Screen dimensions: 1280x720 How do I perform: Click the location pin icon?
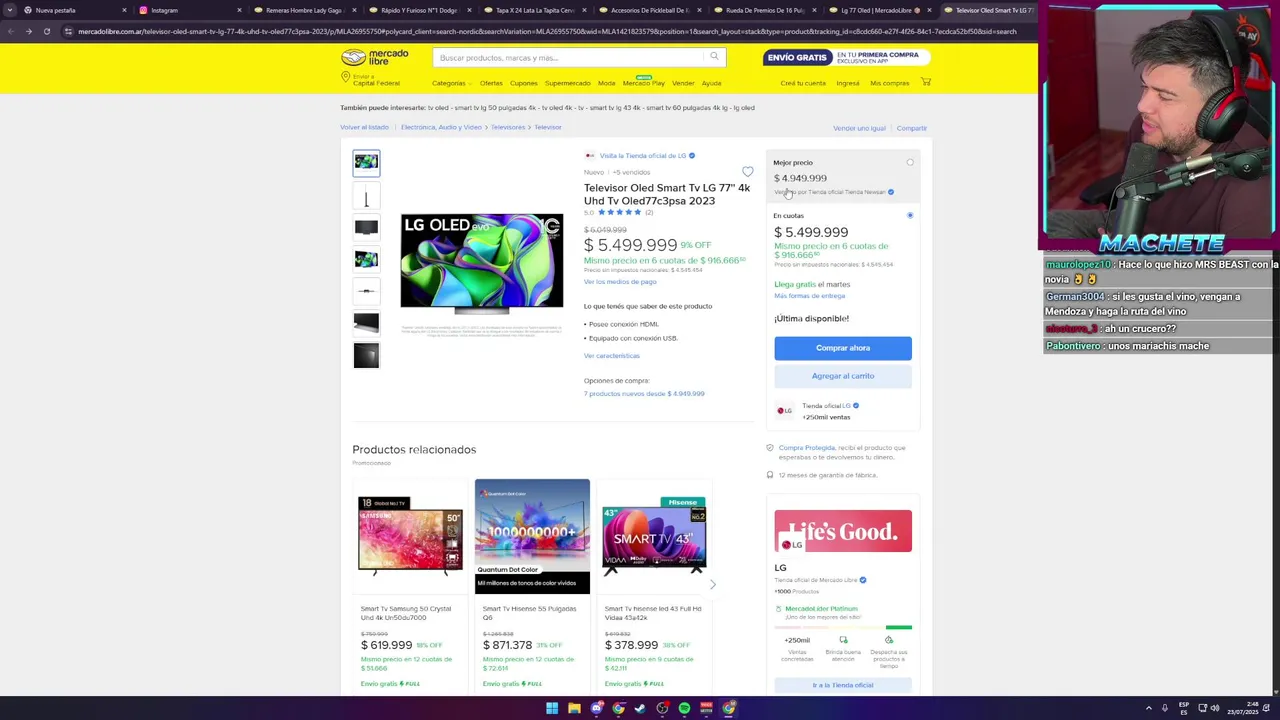[345, 78]
